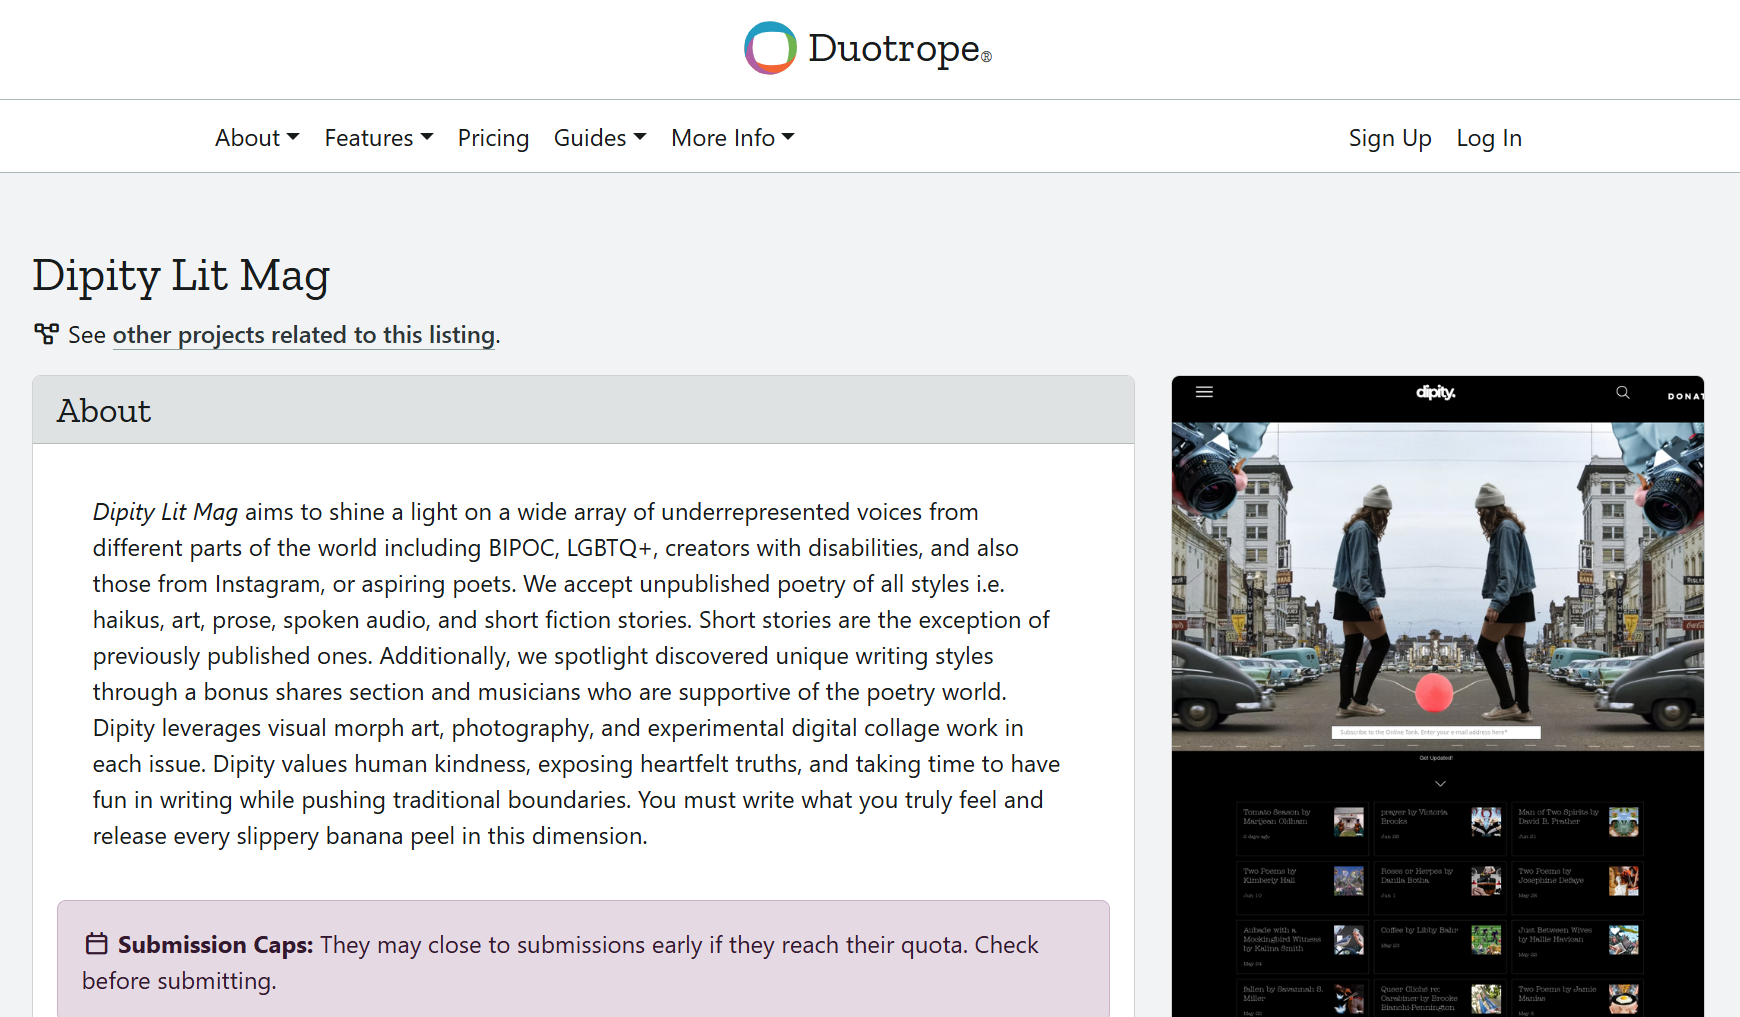Open other projects related to this listing
Image resolution: width=1740 pixels, height=1017 pixels.
(x=304, y=335)
